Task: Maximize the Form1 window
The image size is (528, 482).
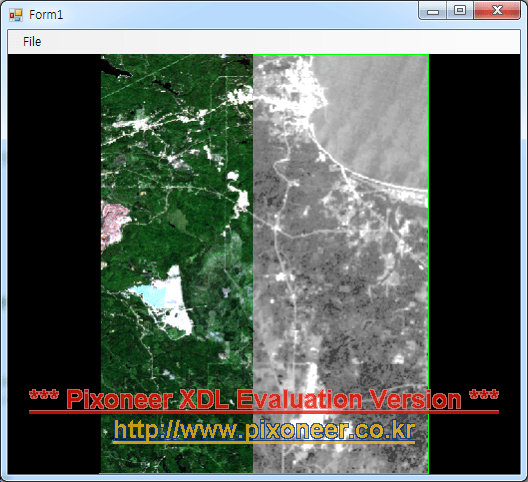Action: [460, 11]
